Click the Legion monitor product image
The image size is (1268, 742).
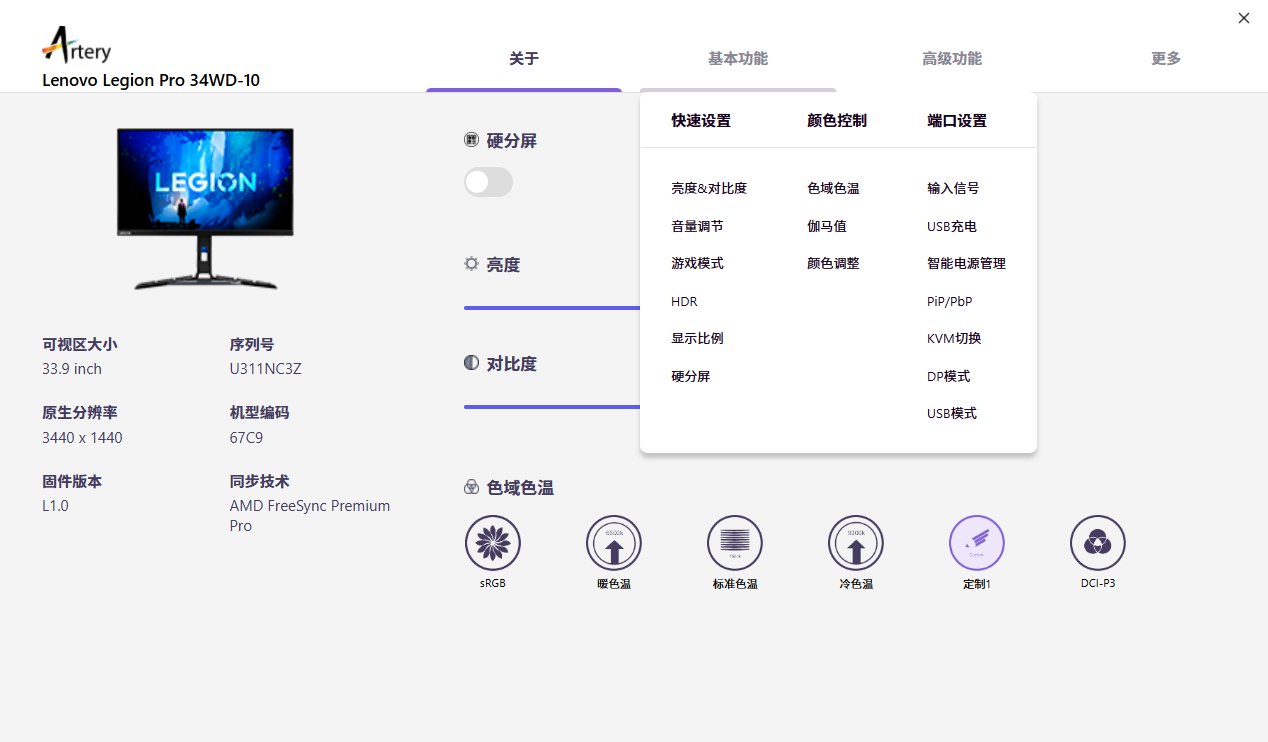pos(205,207)
